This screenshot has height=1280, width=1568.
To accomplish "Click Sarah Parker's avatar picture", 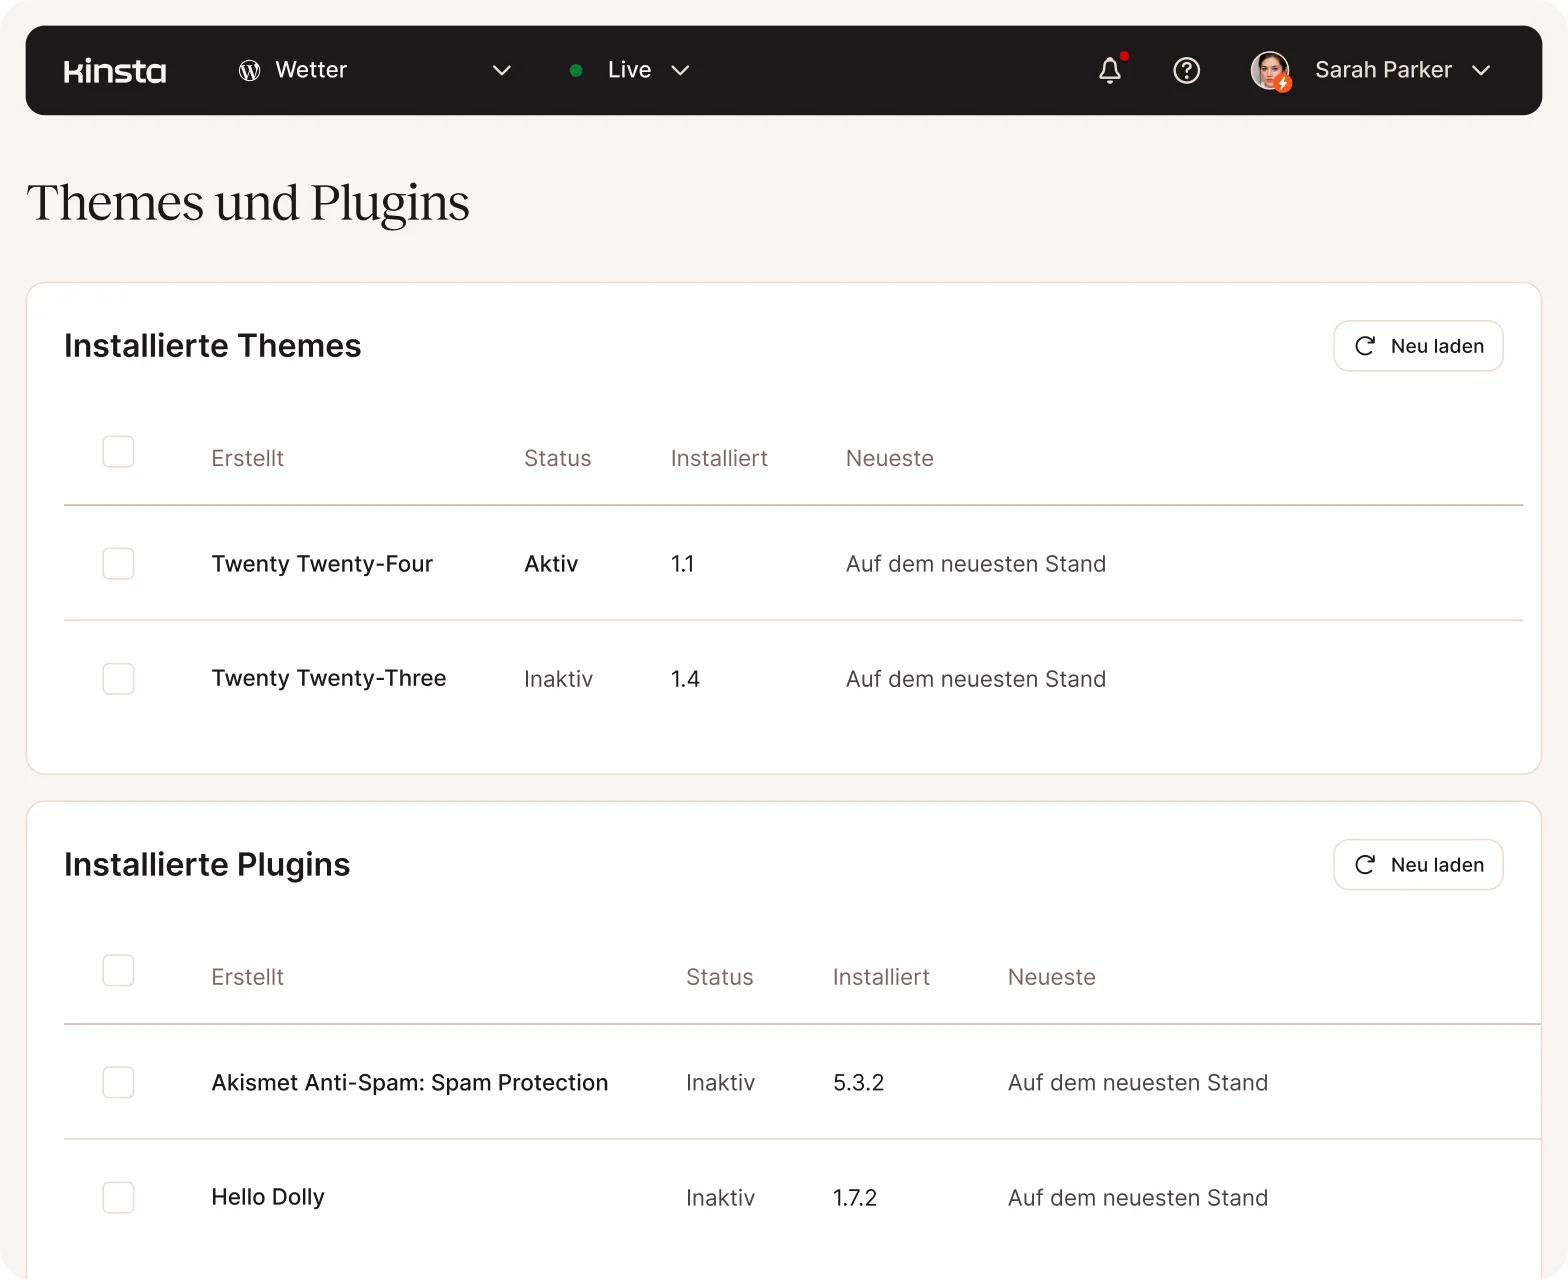I will [1270, 70].
